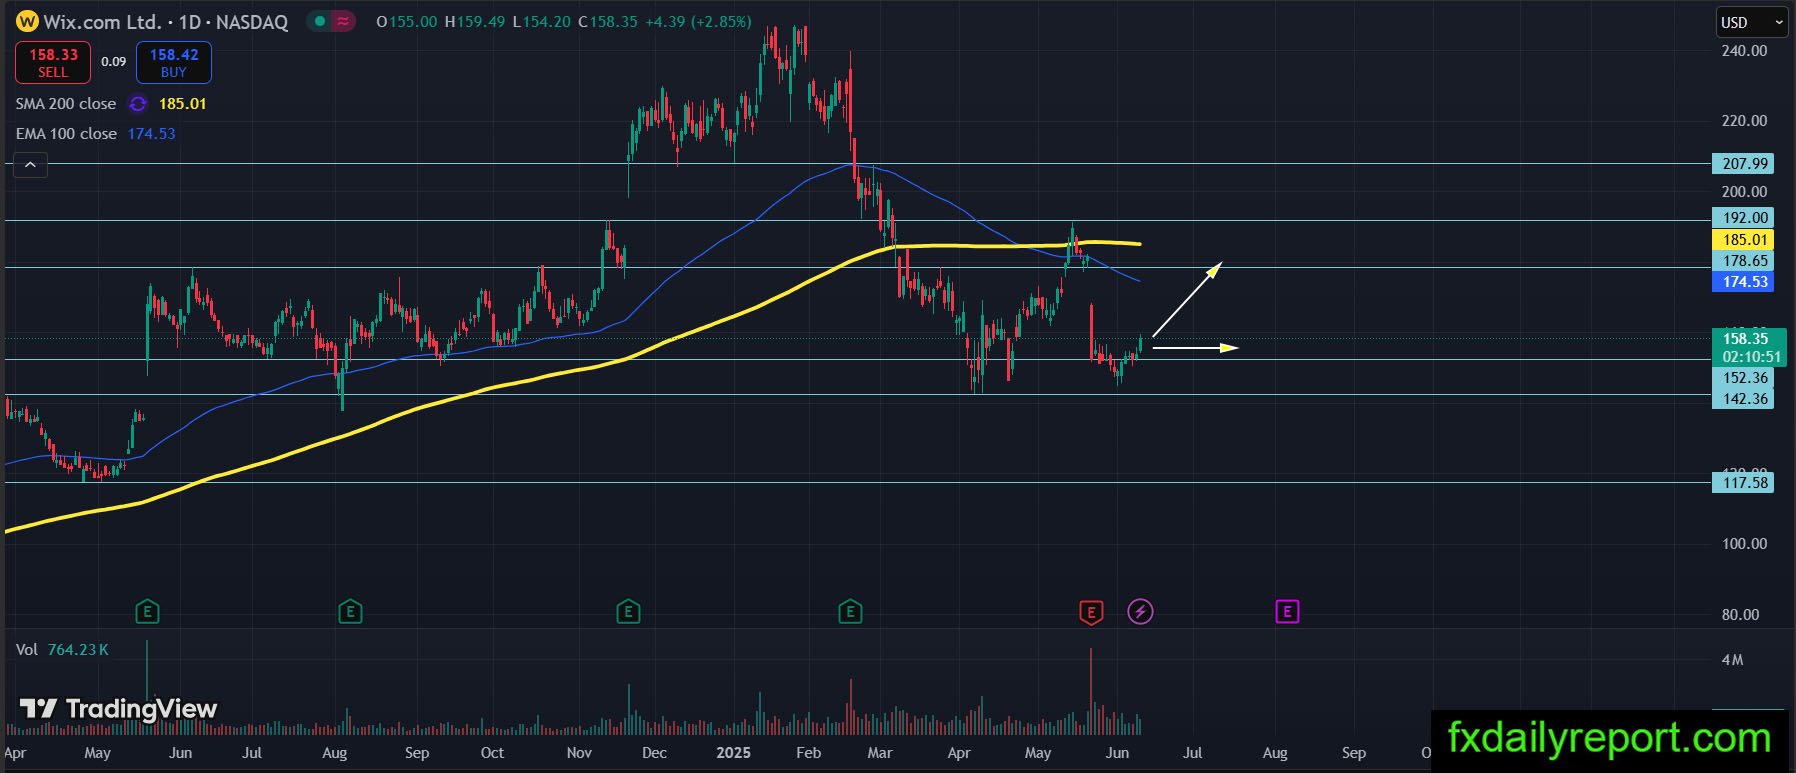Click the yellow 185.01 SMA price-axis label
The image size is (1796, 773).
[1745, 240]
